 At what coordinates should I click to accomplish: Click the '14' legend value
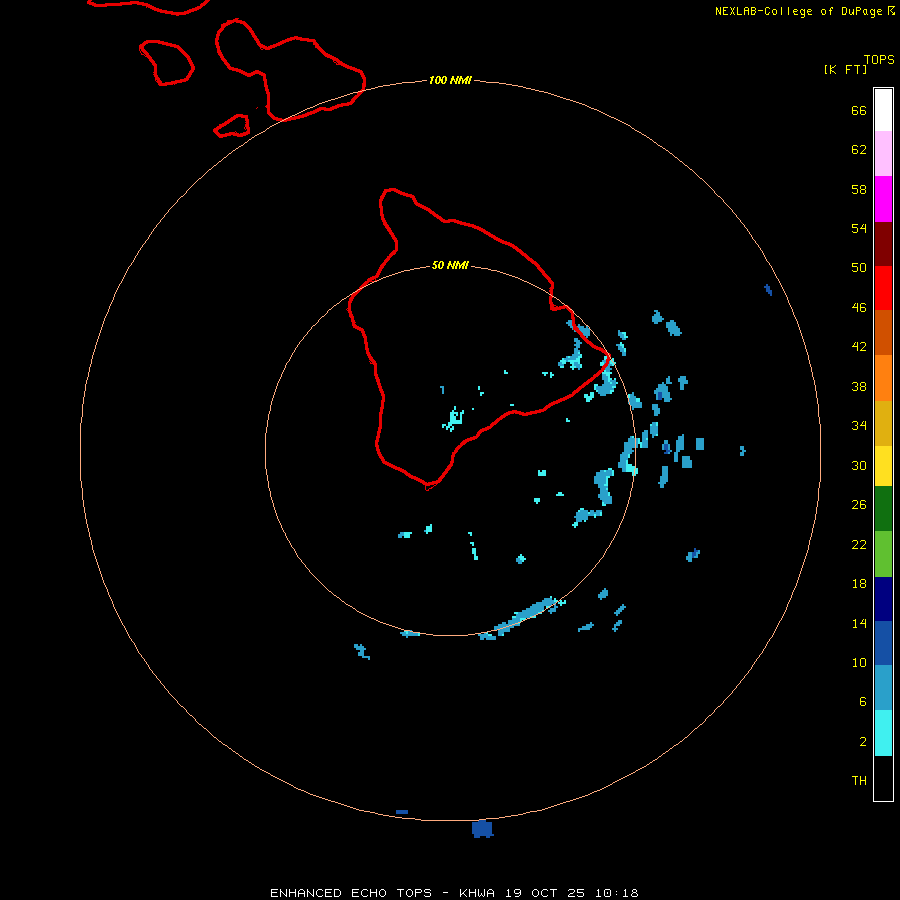coord(859,623)
